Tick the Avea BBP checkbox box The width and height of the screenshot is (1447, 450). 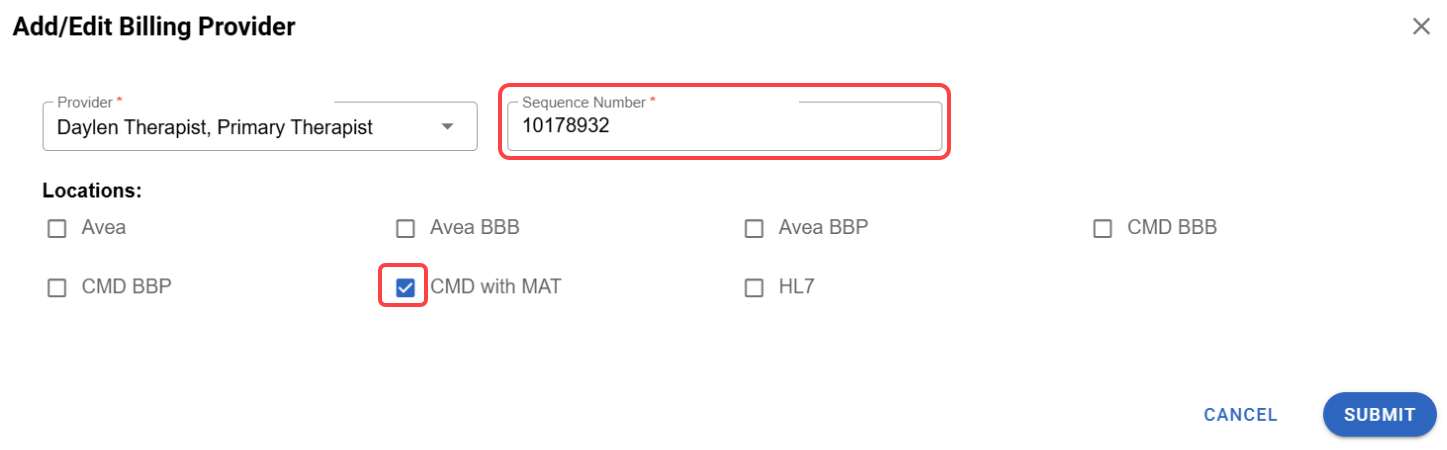click(754, 229)
